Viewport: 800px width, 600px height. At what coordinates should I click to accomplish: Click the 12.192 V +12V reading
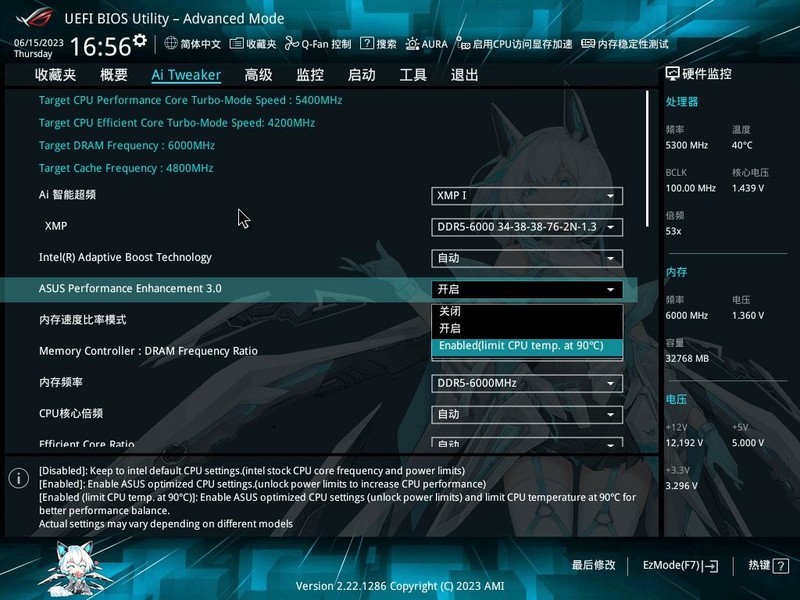point(684,443)
